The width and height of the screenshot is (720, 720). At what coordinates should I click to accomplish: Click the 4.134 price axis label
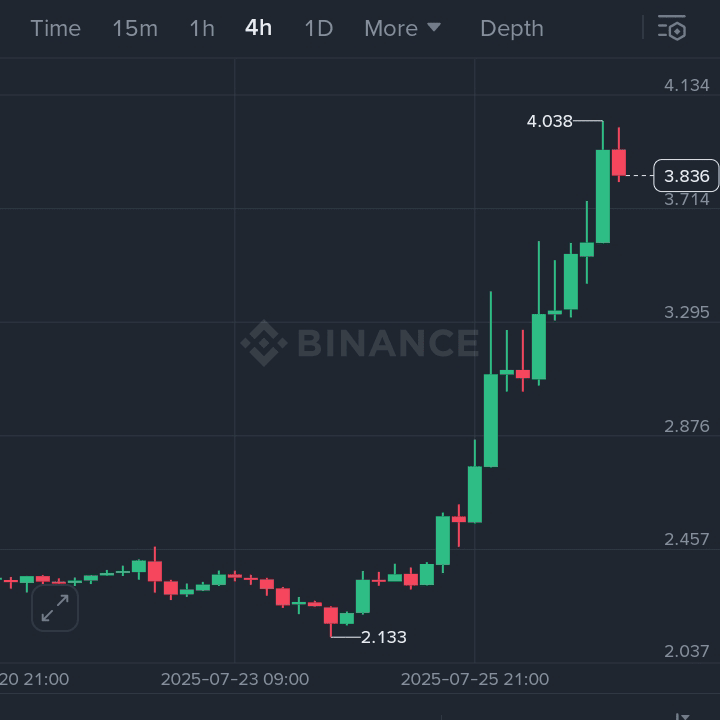coord(687,86)
